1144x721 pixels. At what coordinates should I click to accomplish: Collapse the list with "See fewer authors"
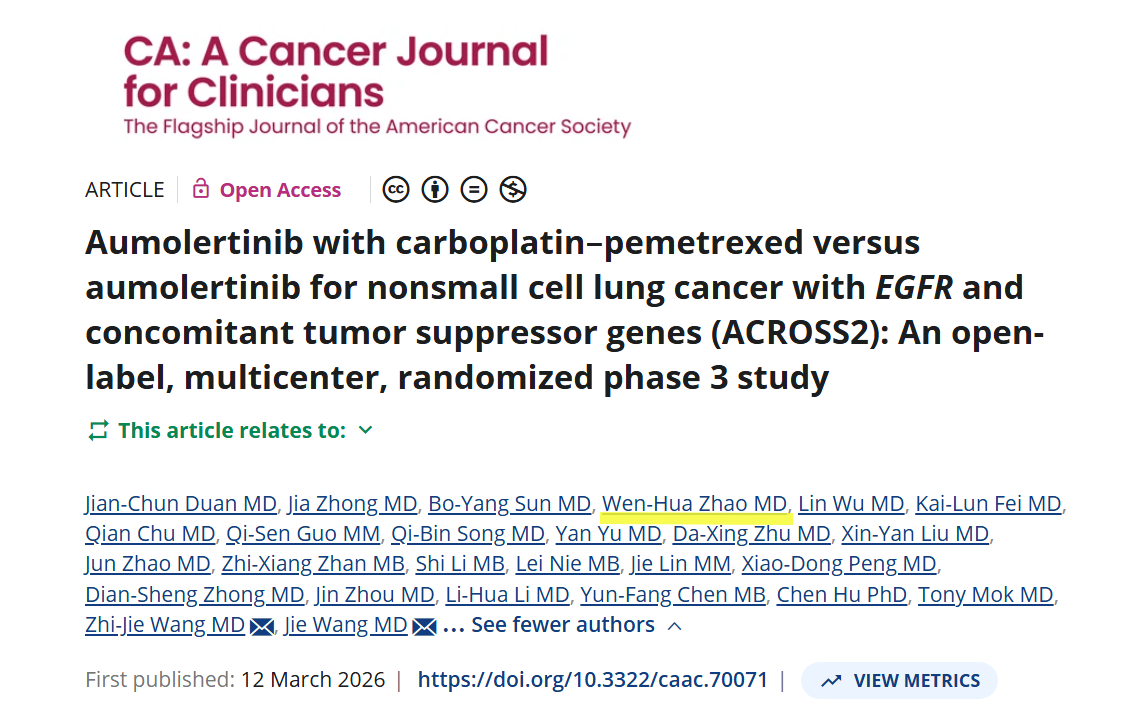(563, 625)
